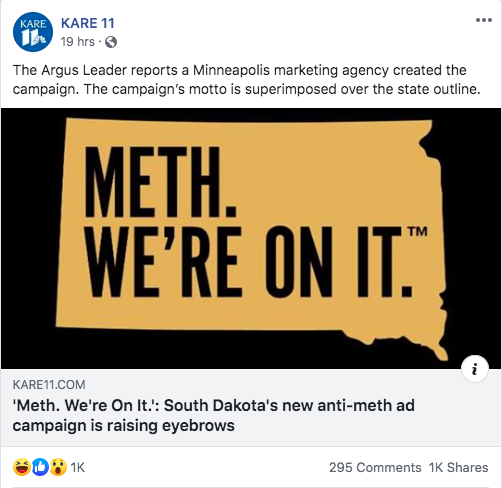This screenshot has width=502, height=488.
Task: Click the TM symbol in the graphic
Action: [x=417, y=231]
